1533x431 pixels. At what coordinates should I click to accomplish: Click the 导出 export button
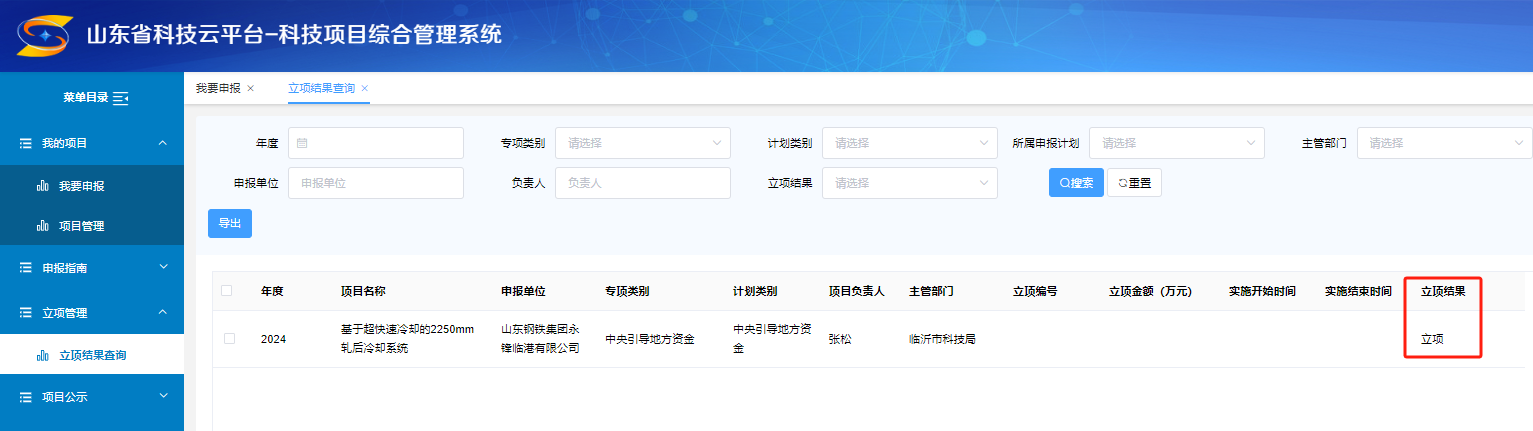coord(230,223)
